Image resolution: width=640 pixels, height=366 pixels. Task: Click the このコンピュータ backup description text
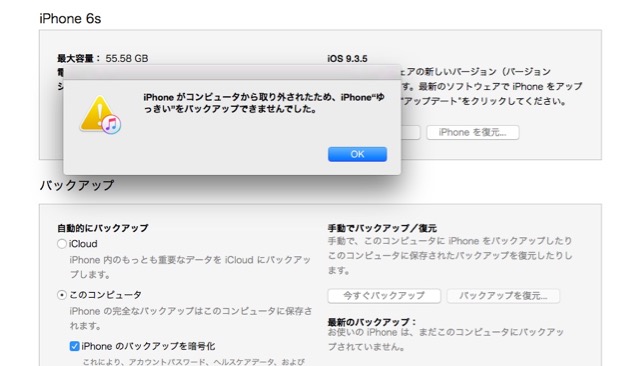point(191,318)
